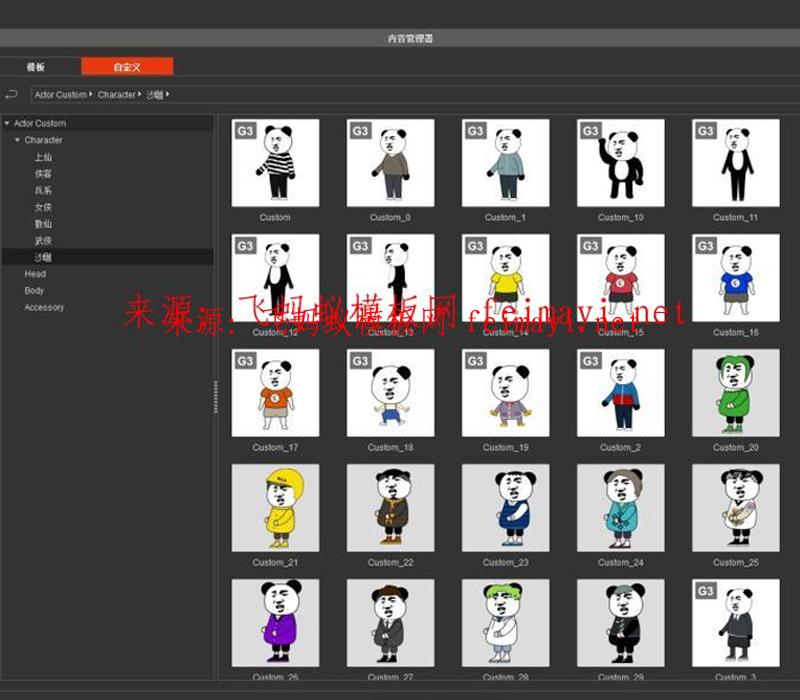Select the Body category in tree
800x700 pixels.
click(34, 291)
